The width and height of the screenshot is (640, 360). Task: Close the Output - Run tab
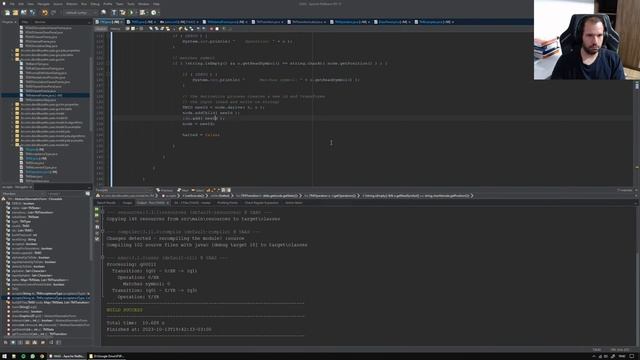click(168, 203)
